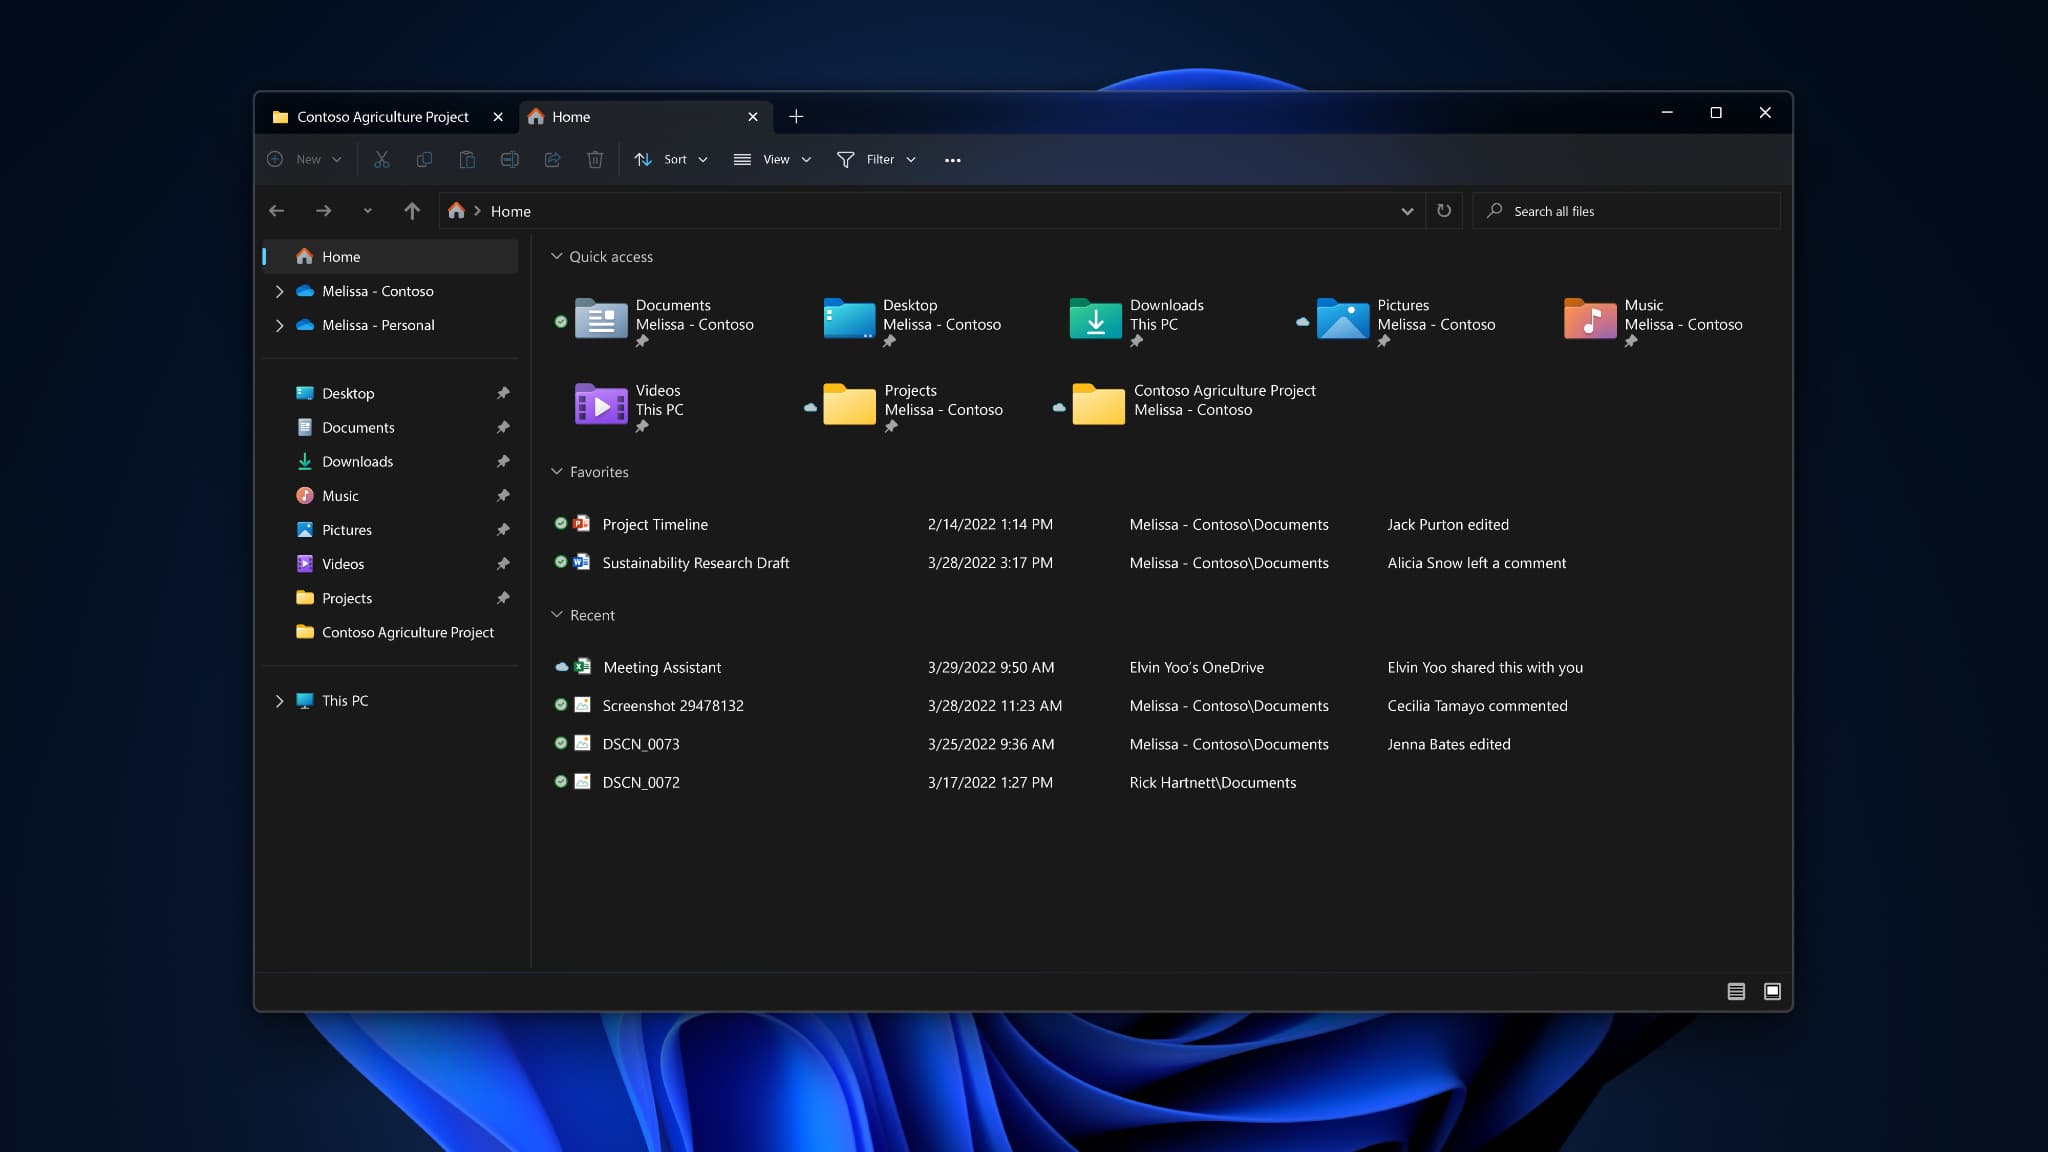
Task: Open the Sustainability Research Draft document
Action: tap(695, 562)
